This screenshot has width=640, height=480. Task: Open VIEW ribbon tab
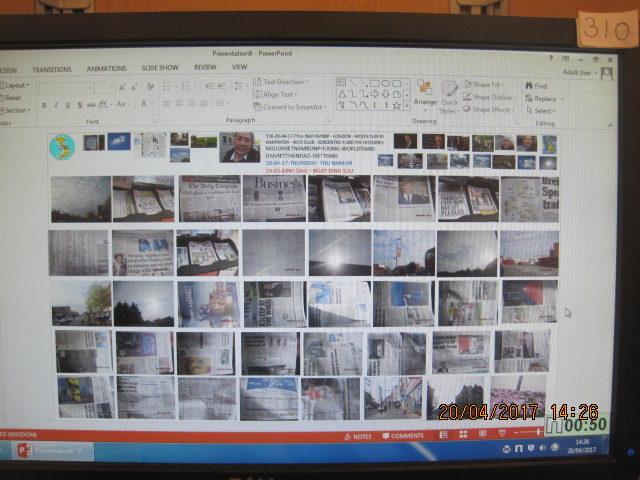pyautogui.click(x=240, y=67)
